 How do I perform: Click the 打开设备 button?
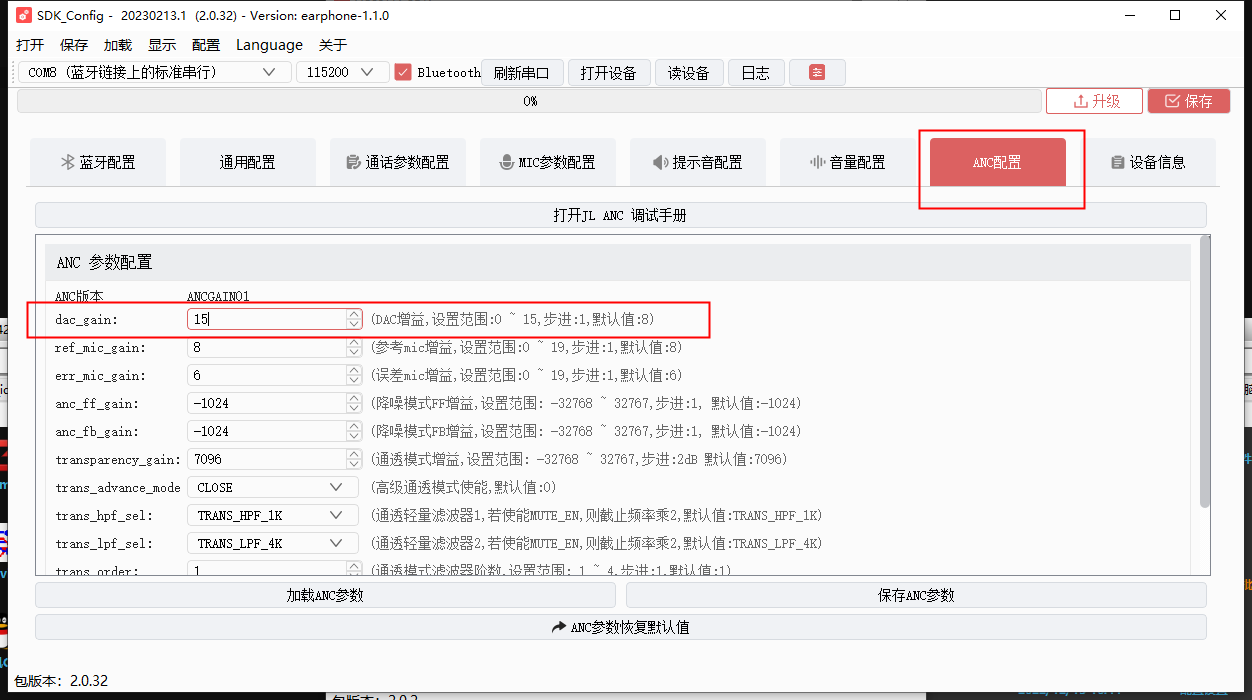coord(609,73)
